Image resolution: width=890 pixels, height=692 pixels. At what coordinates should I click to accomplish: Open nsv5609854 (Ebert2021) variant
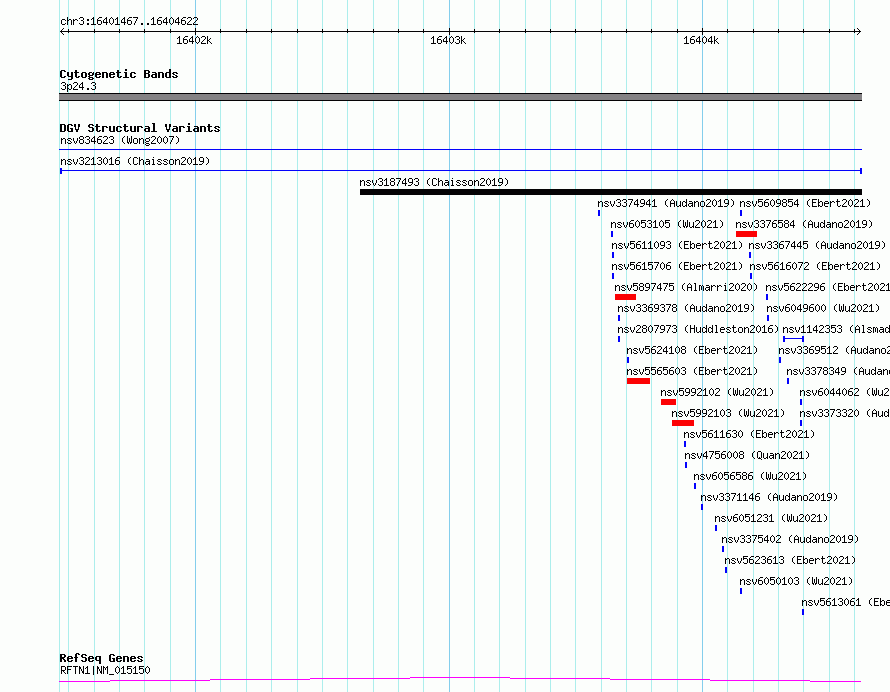coord(805,203)
